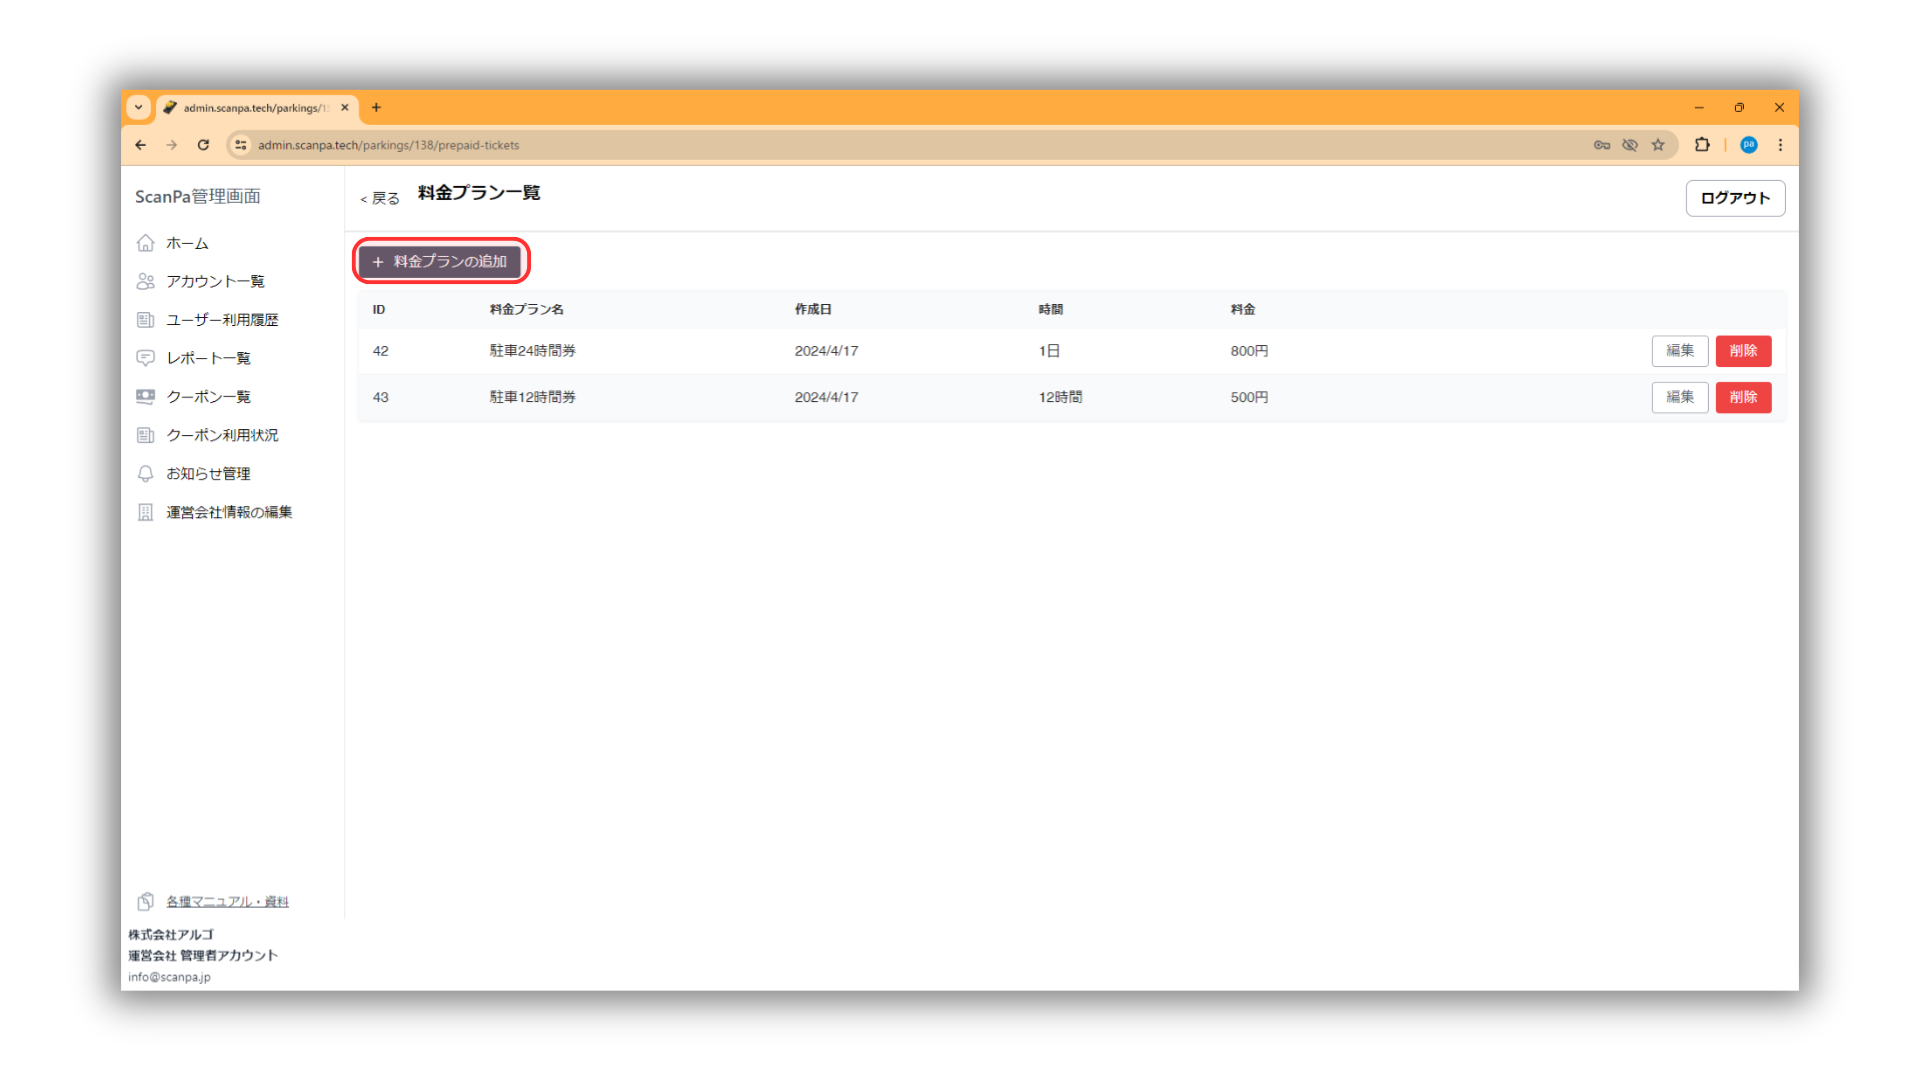Open the browser extensions puzzle icon
Screen dimensions: 1920x1080
(x=1702, y=145)
